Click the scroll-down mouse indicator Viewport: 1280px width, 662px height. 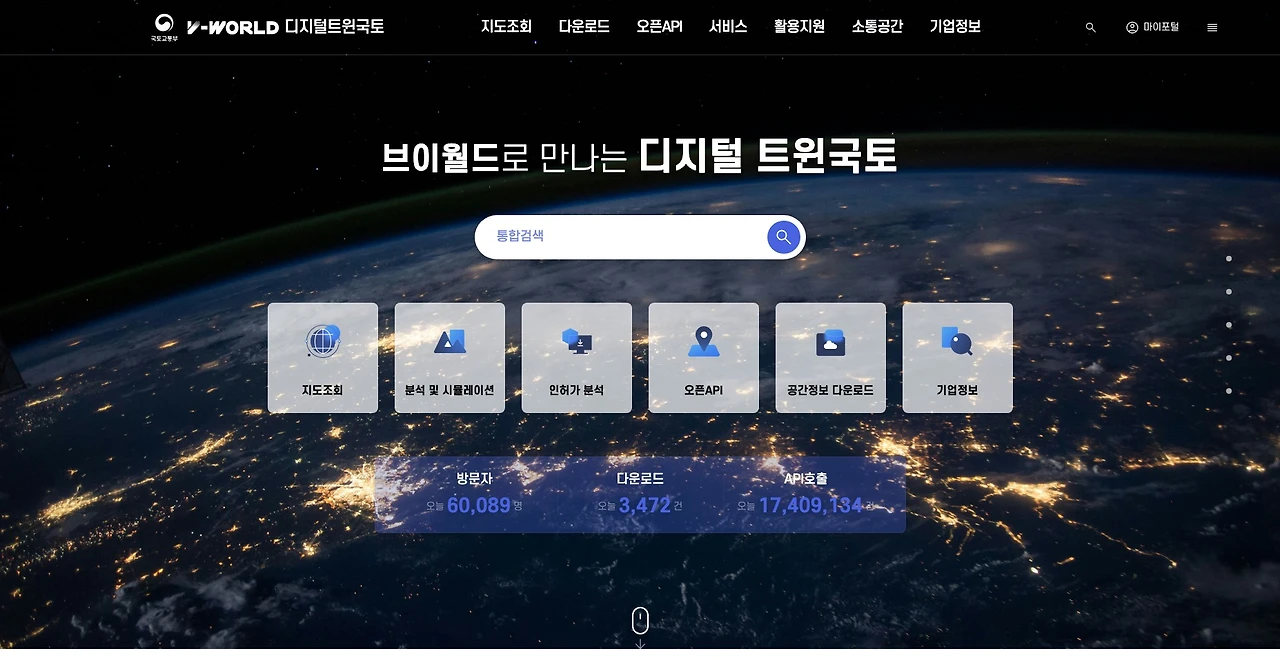[x=639, y=620]
